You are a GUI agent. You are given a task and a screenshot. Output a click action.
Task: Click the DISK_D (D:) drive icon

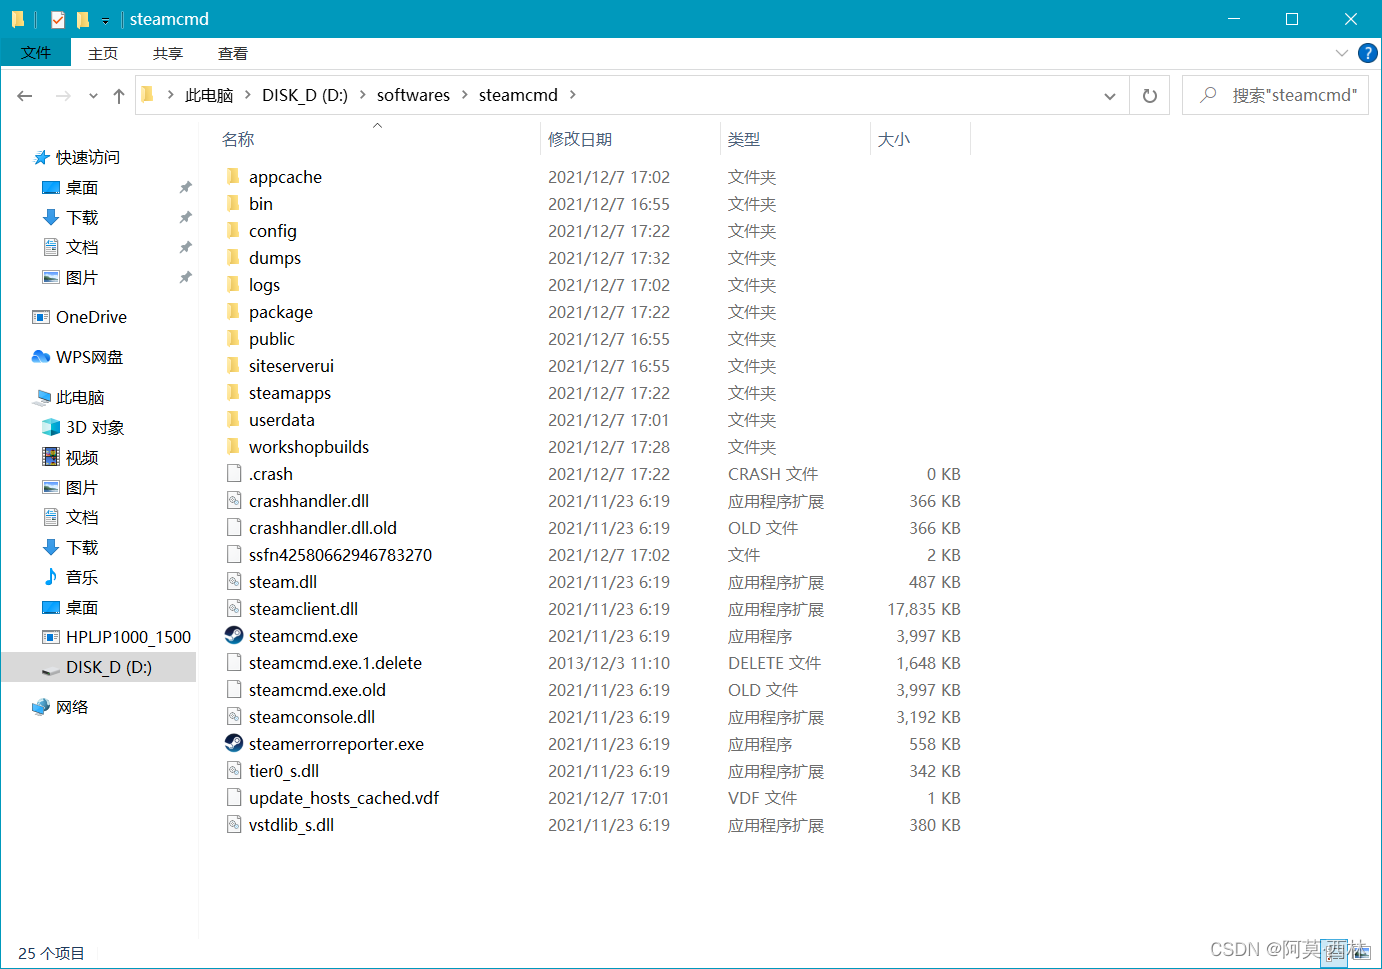[x=51, y=668]
